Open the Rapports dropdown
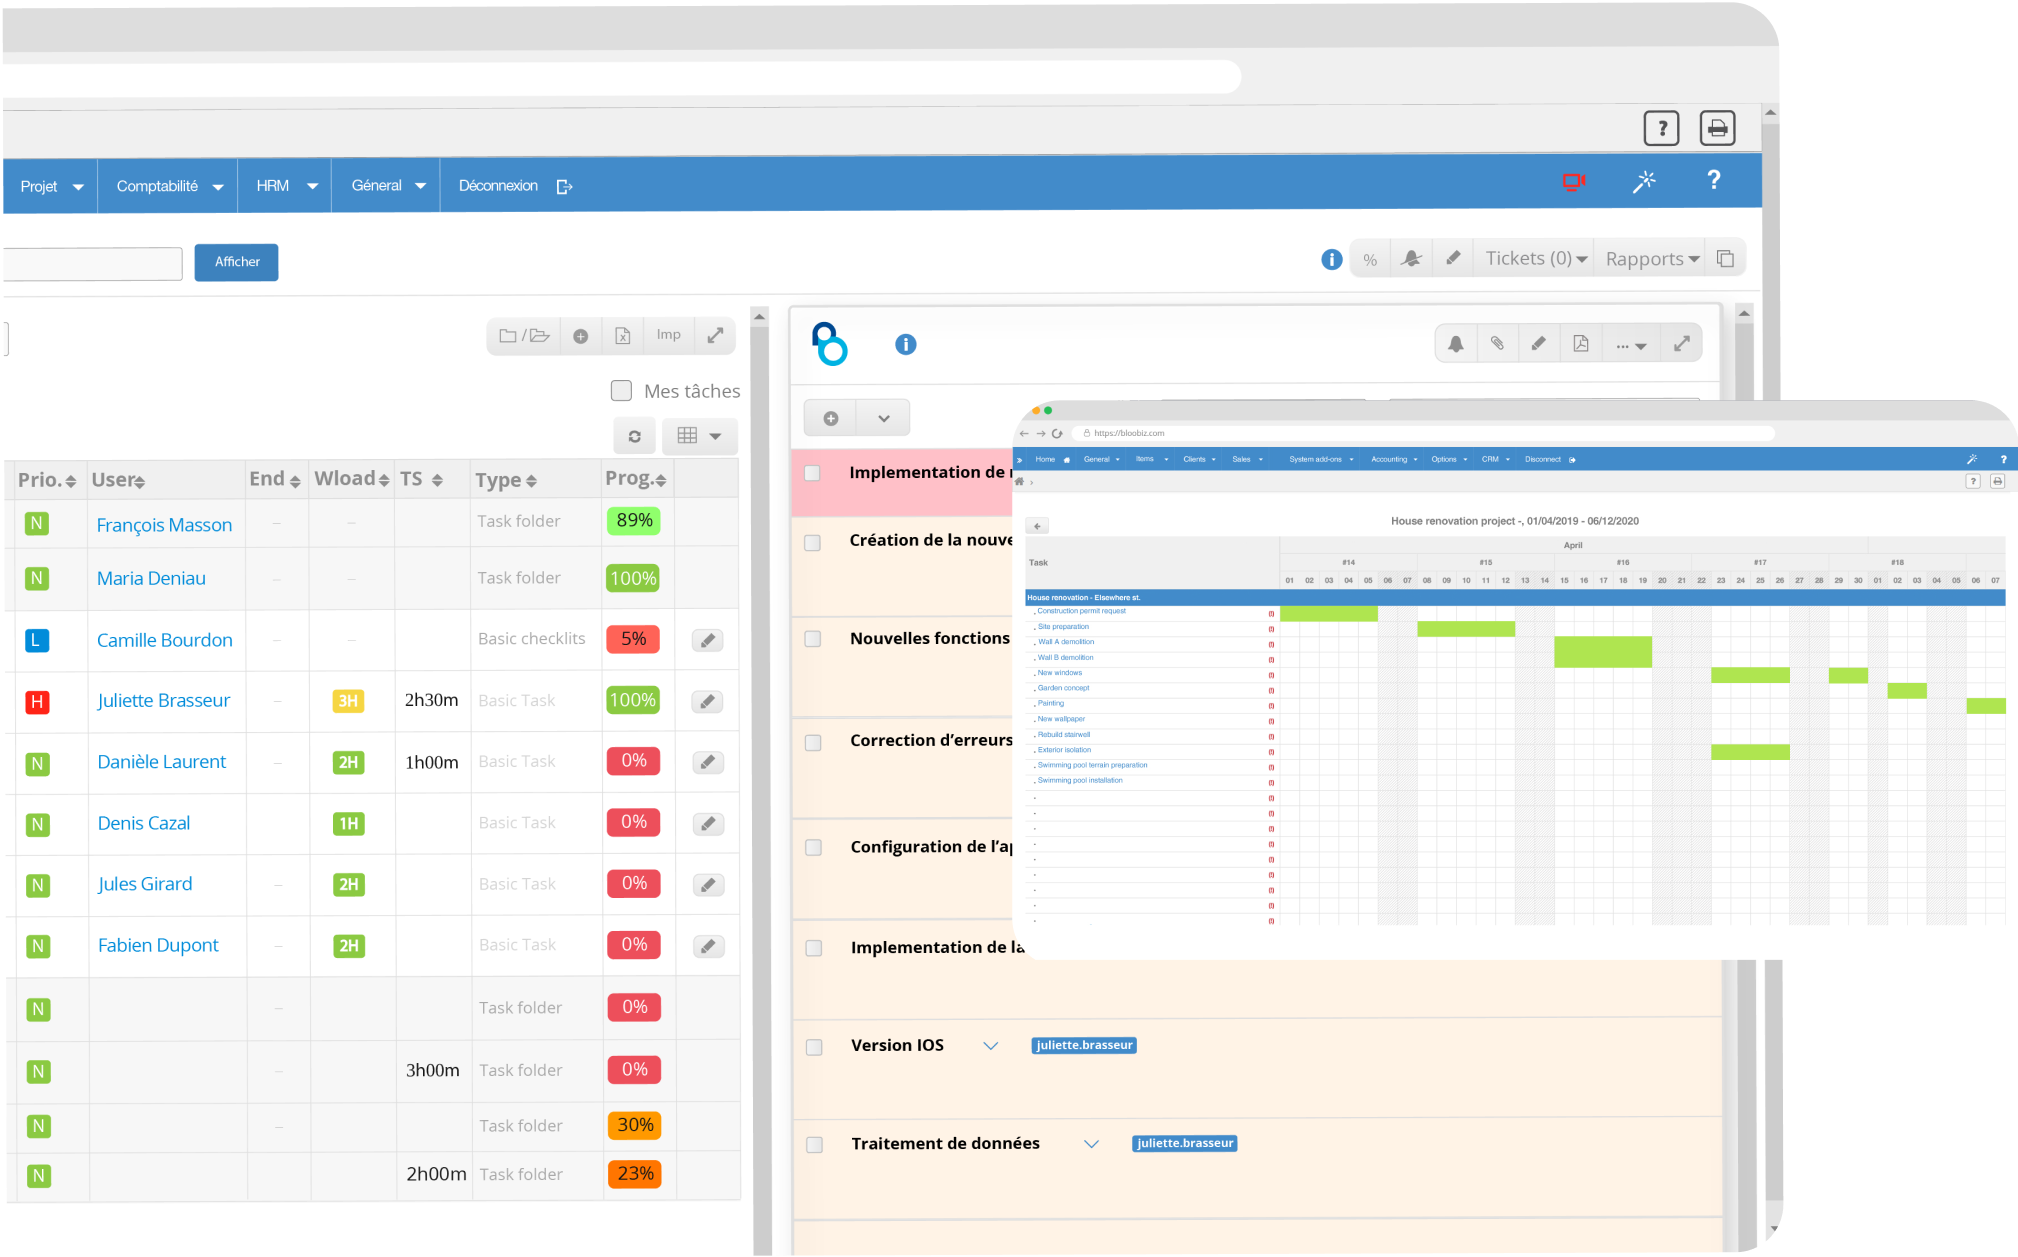2018x1257 pixels. [1652, 259]
